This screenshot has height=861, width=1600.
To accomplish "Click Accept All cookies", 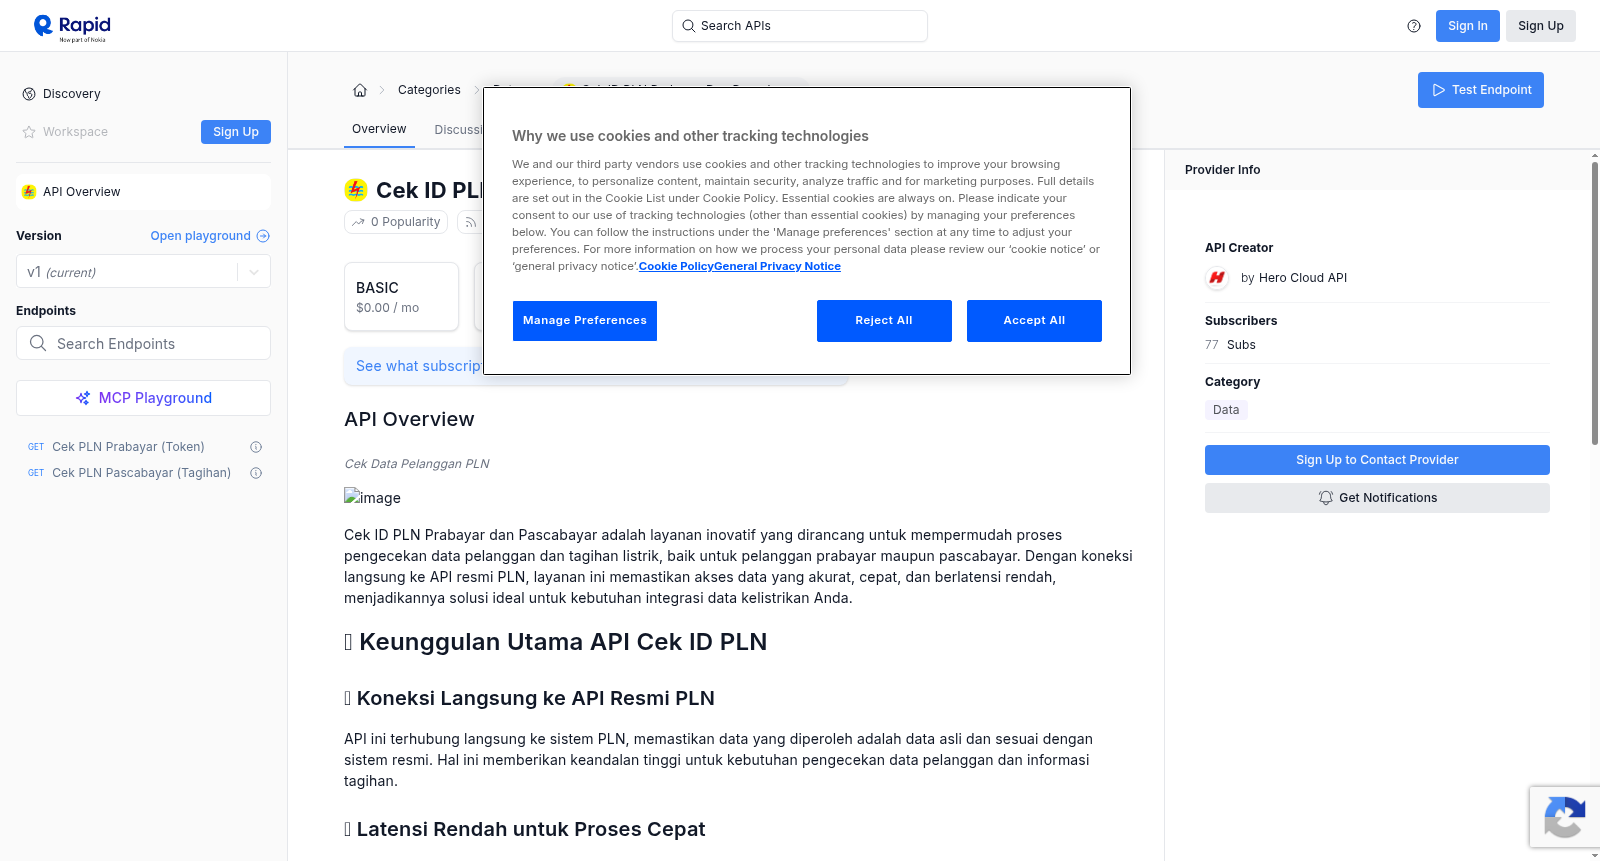I will [x=1034, y=321].
